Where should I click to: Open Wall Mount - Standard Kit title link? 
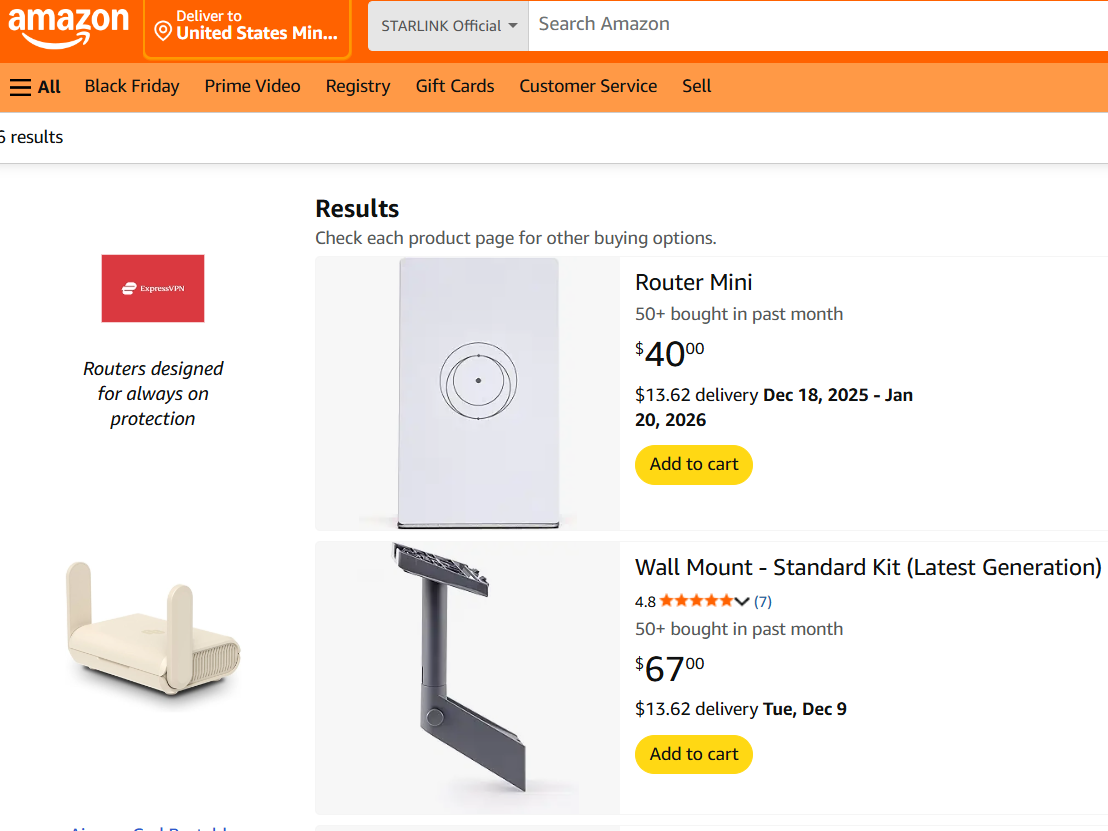click(x=868, y=567)
